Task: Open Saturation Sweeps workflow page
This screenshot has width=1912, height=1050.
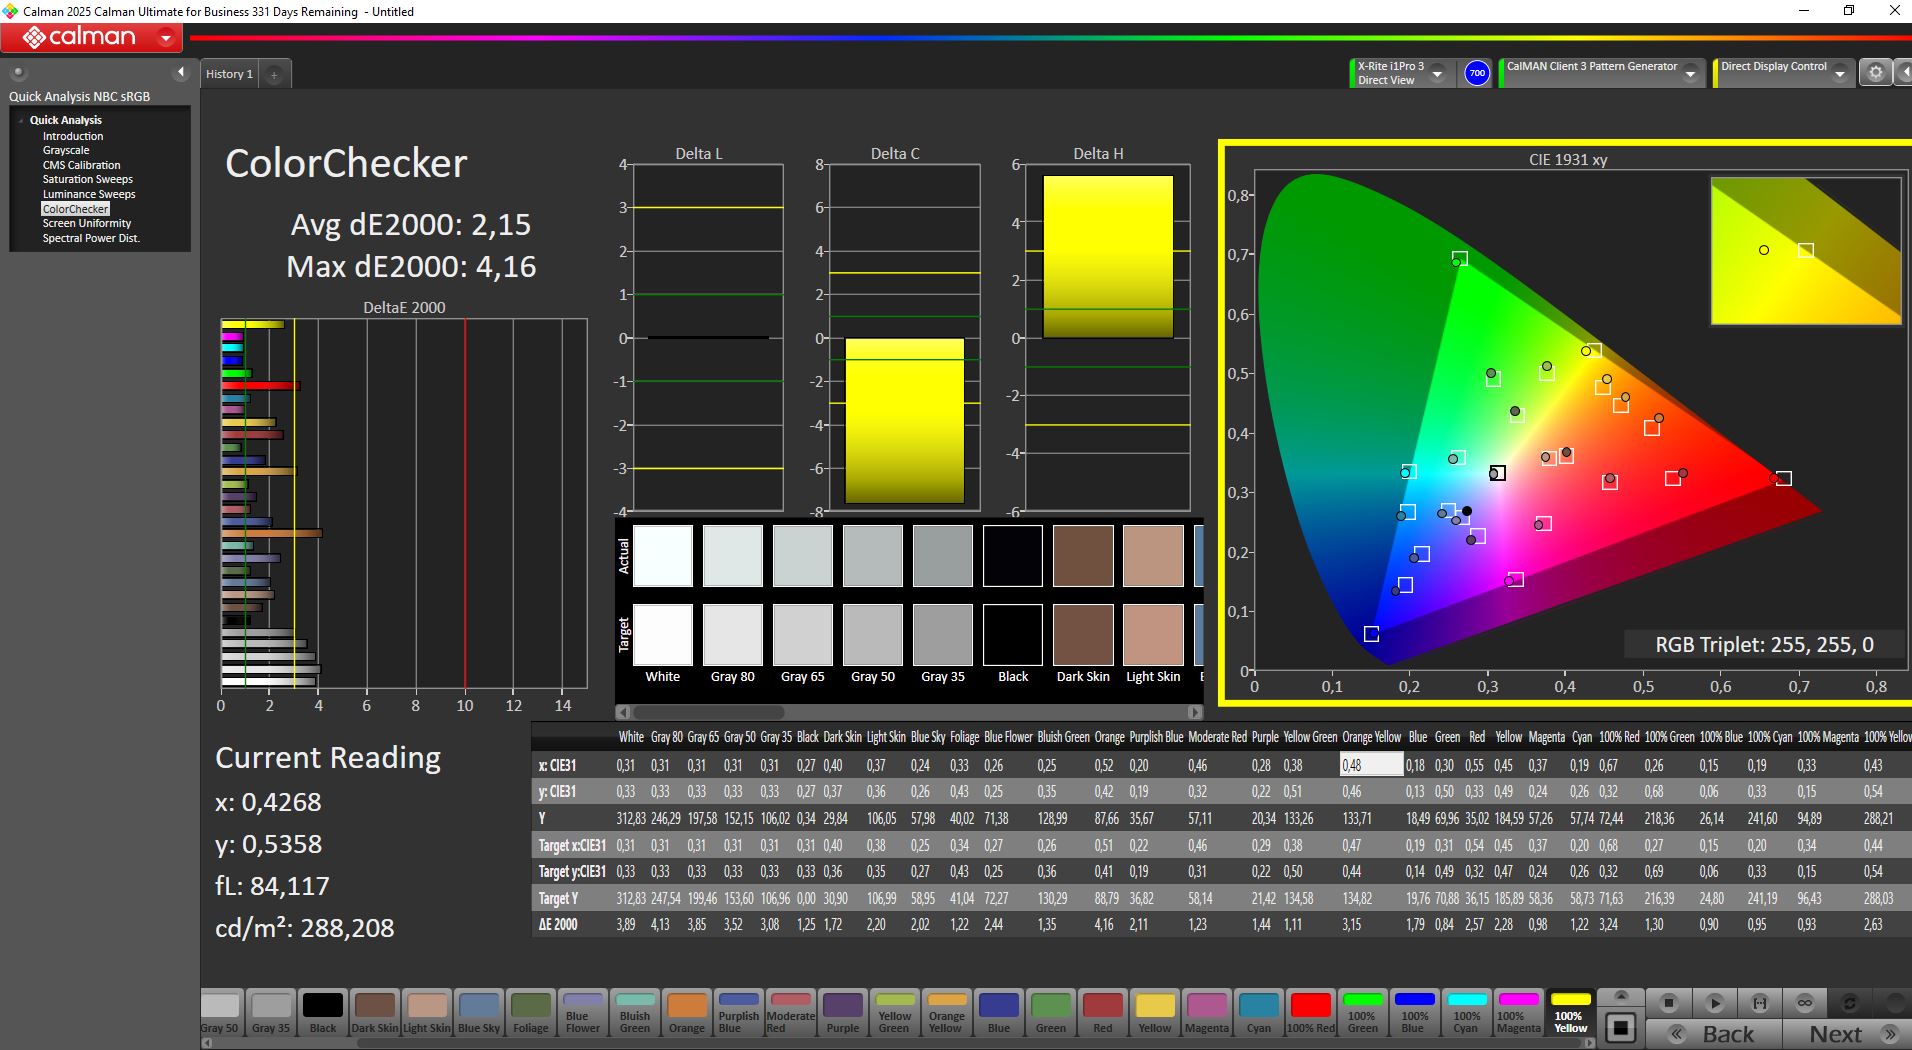Action: click(87, 179)
